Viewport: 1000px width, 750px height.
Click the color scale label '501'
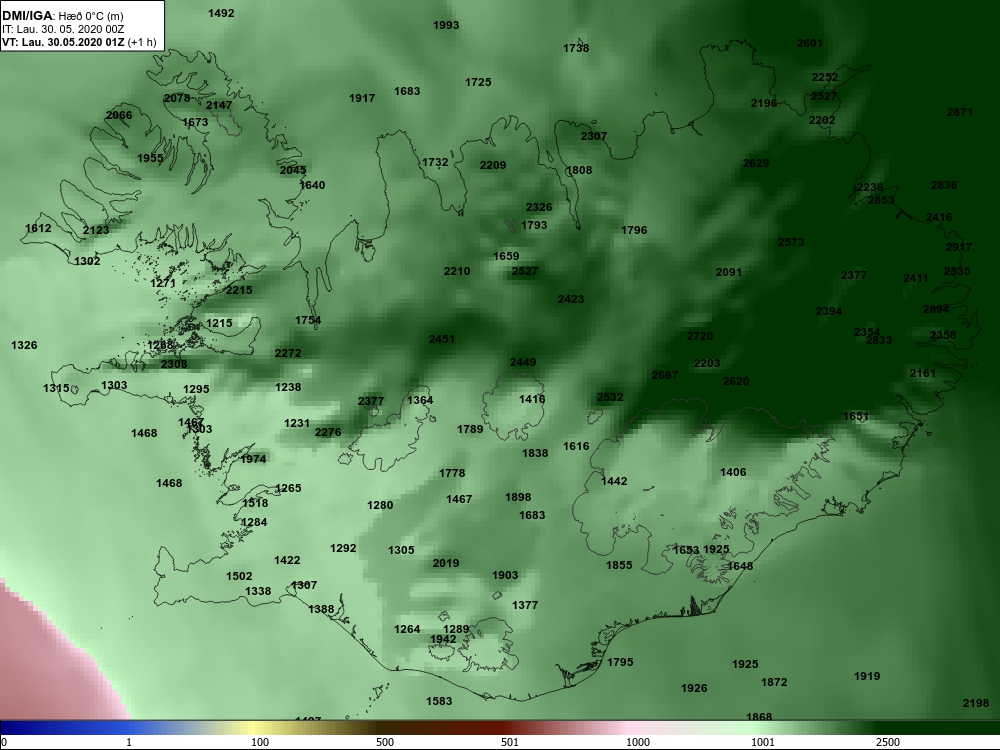pyautogui.click(x=510, y=742)
